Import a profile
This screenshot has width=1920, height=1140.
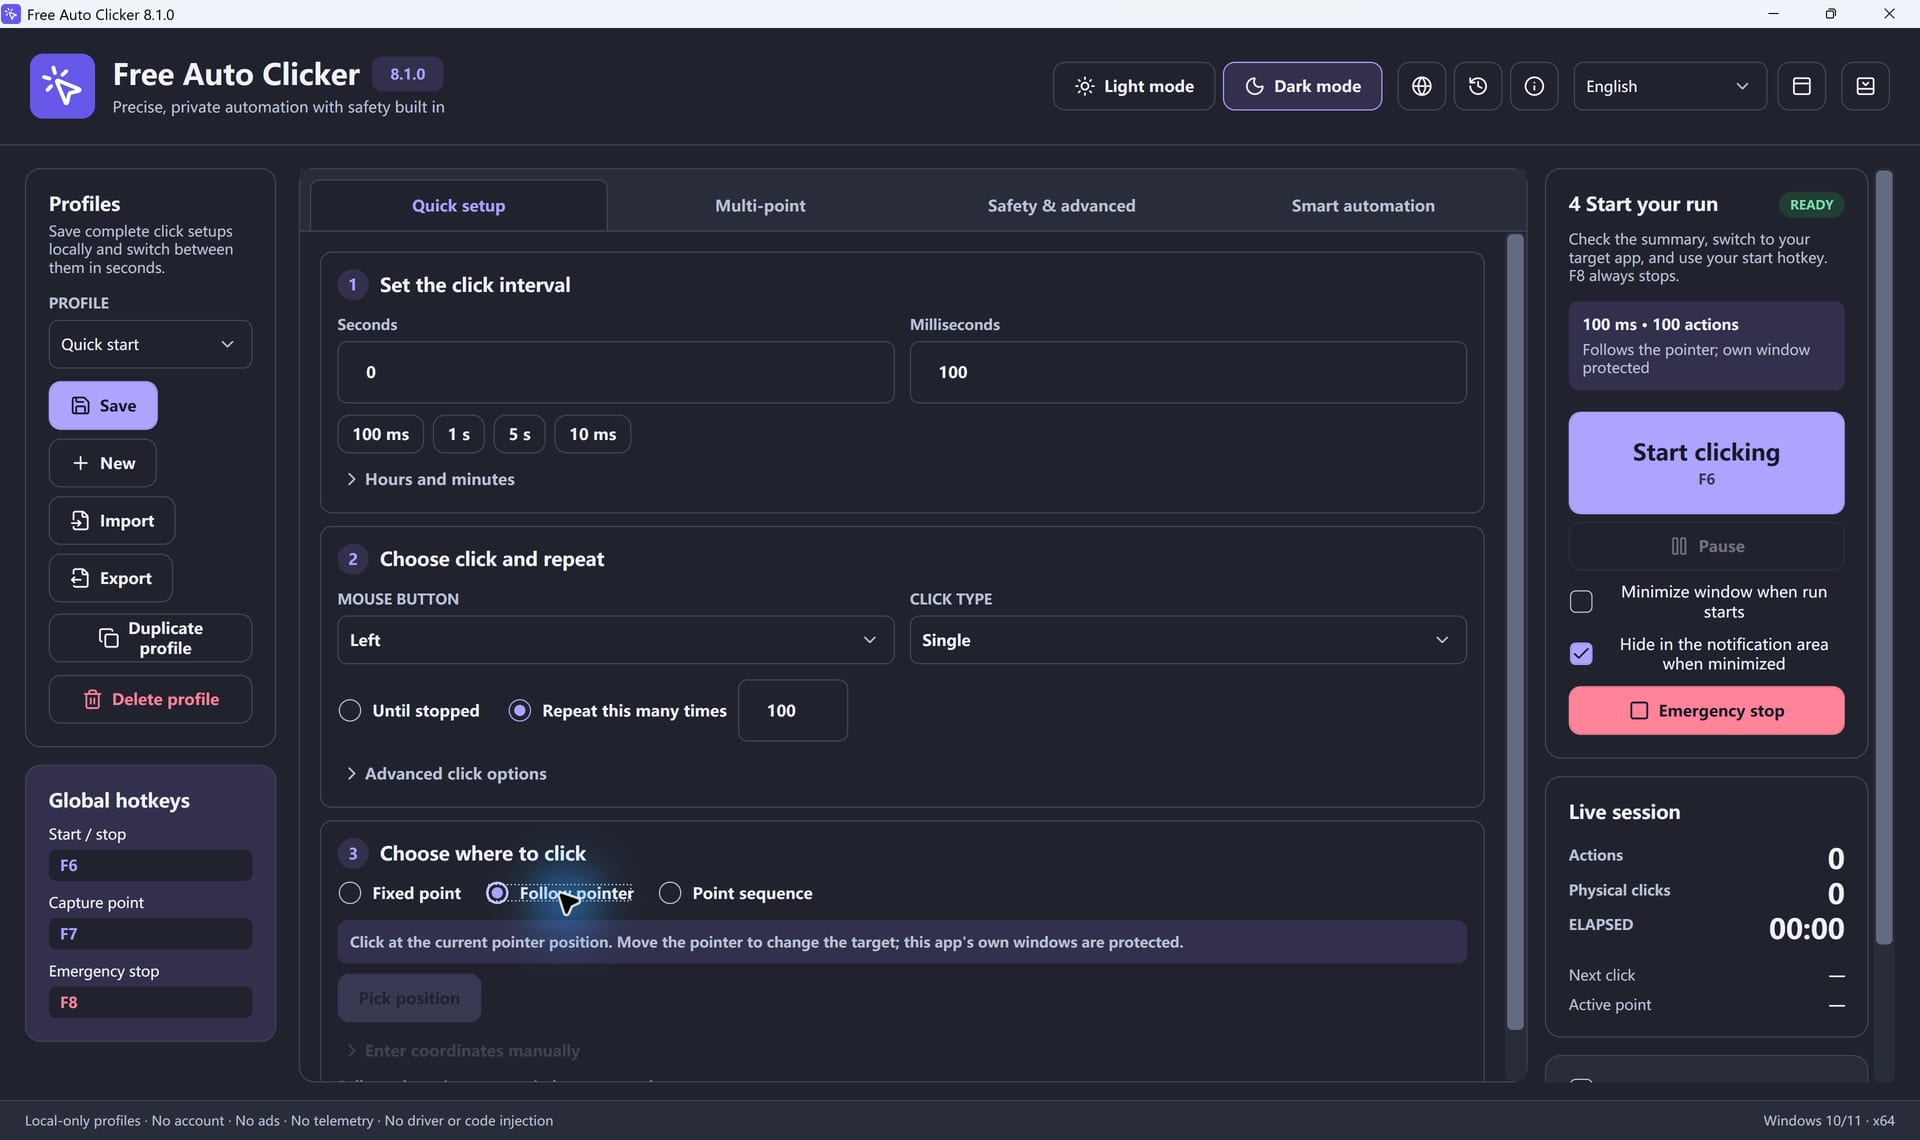click(x=112, y=520)
